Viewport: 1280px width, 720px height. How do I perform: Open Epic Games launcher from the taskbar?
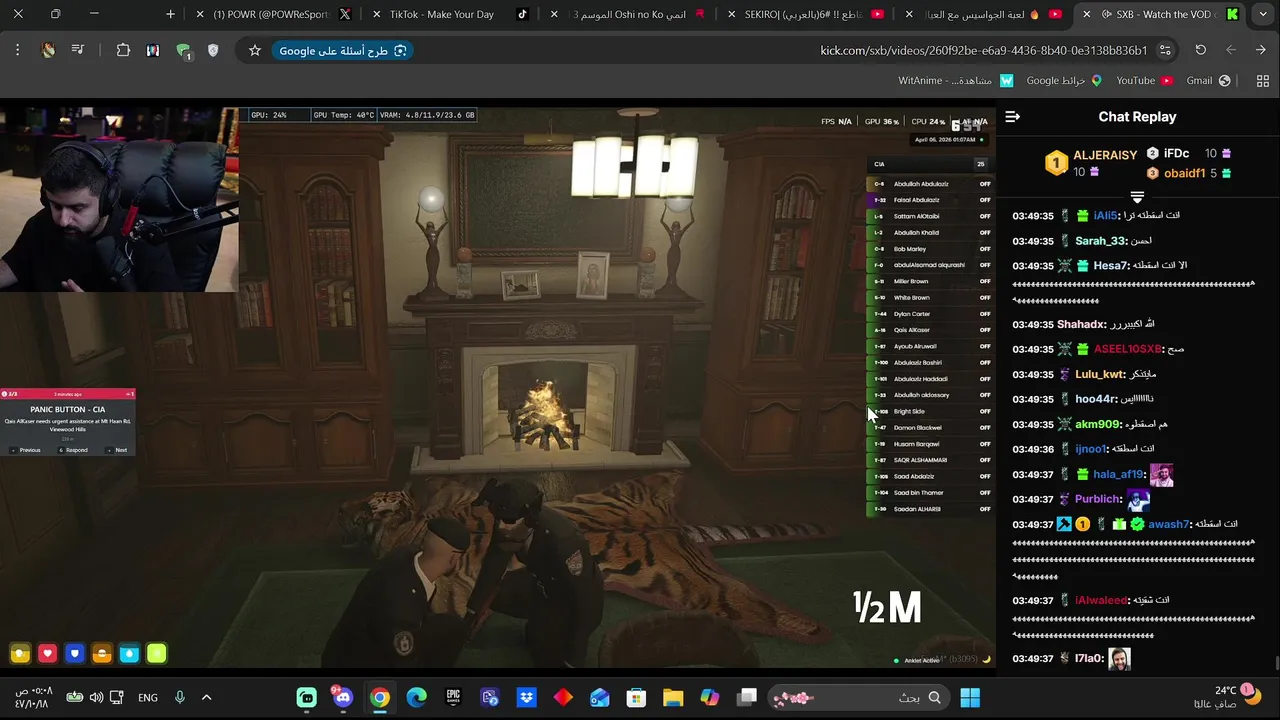[453, 697]
